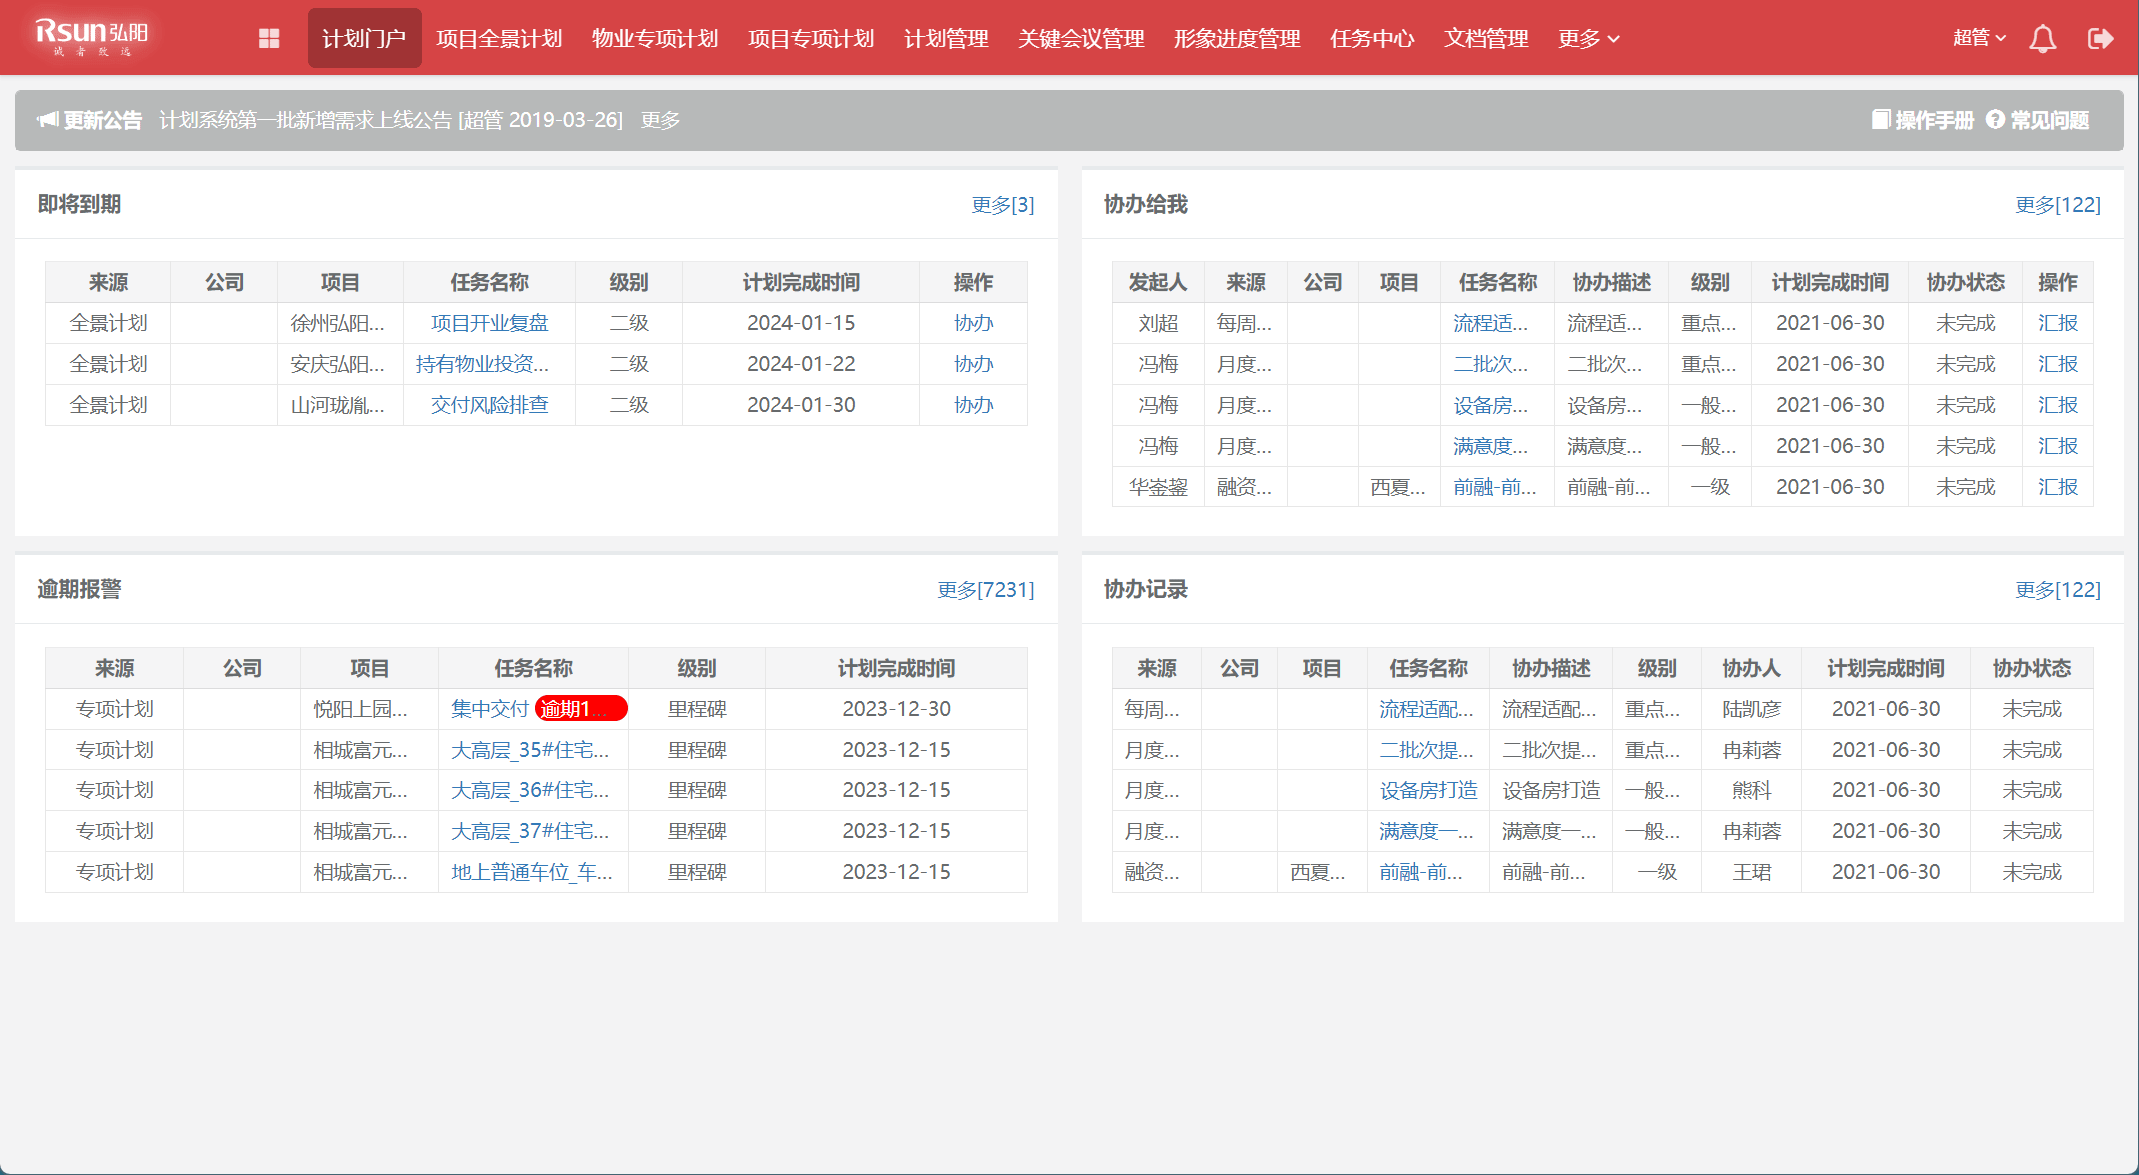Click 更多[3] in 即将到期 panel
The image size is (2139, 1175).
point(1002,205)
